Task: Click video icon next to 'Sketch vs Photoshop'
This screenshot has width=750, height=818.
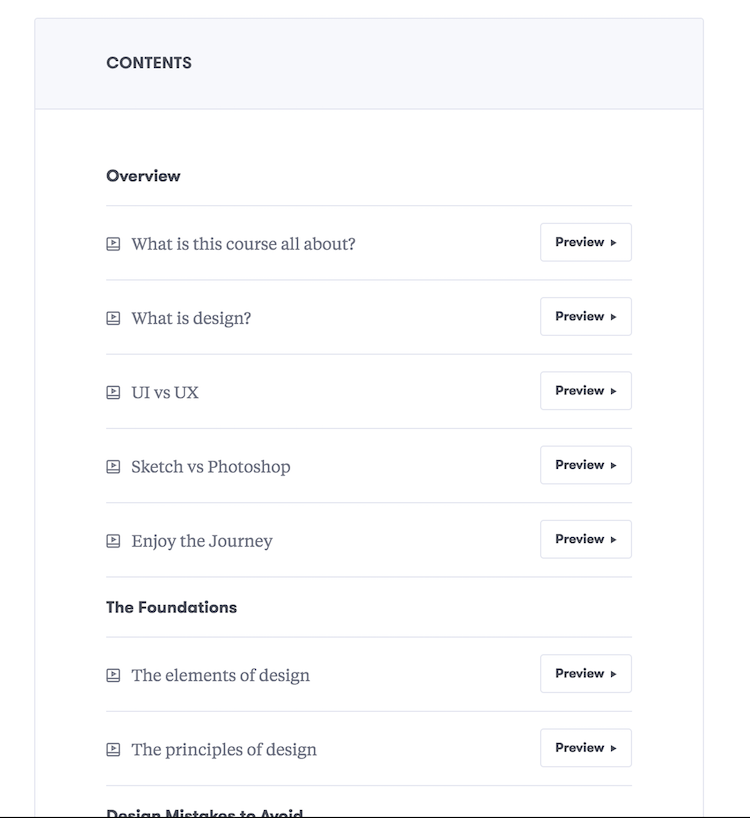Action: 113,466
